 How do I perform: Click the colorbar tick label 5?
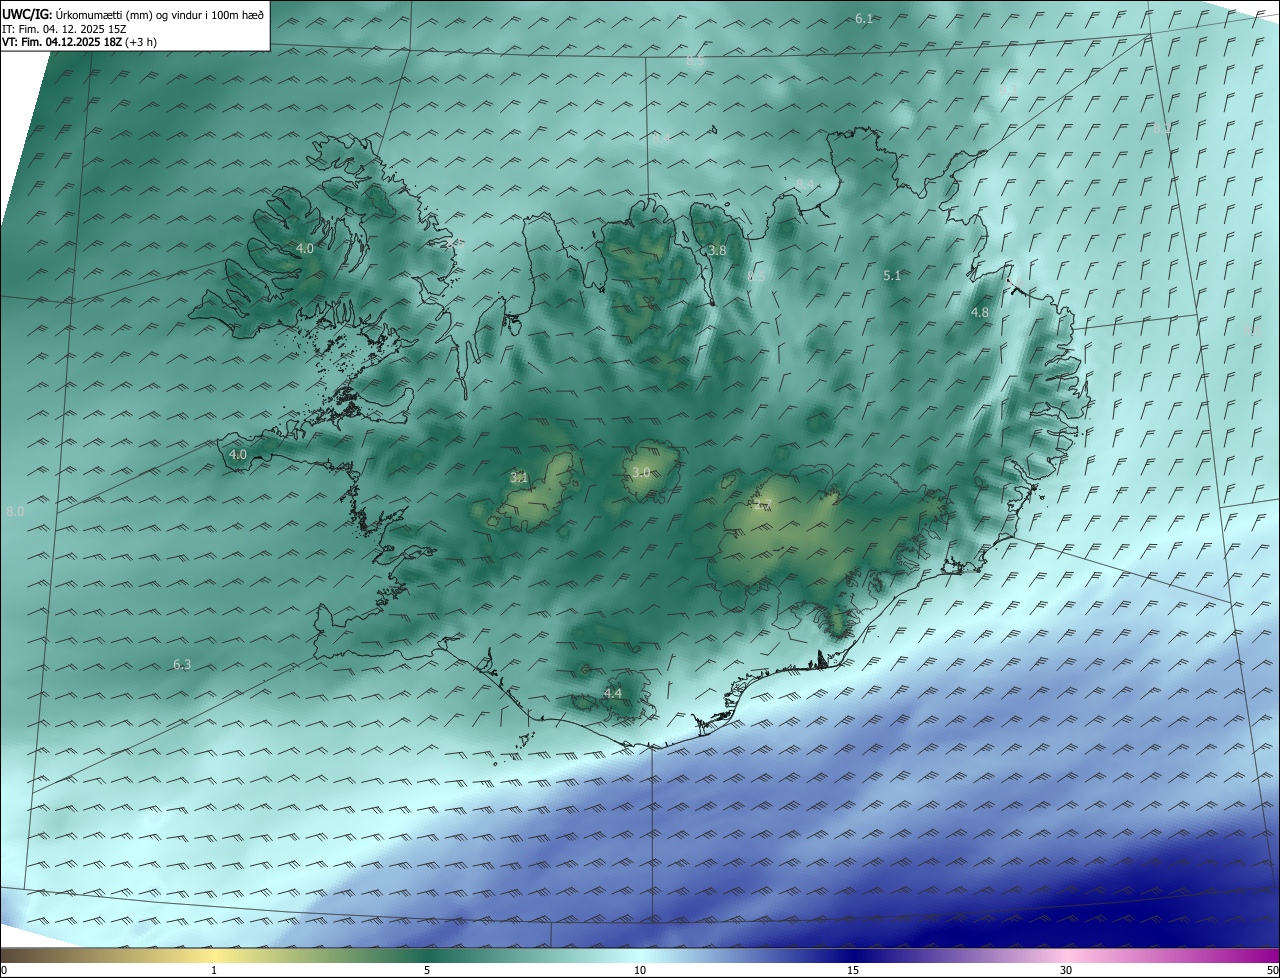coord(427,970)
